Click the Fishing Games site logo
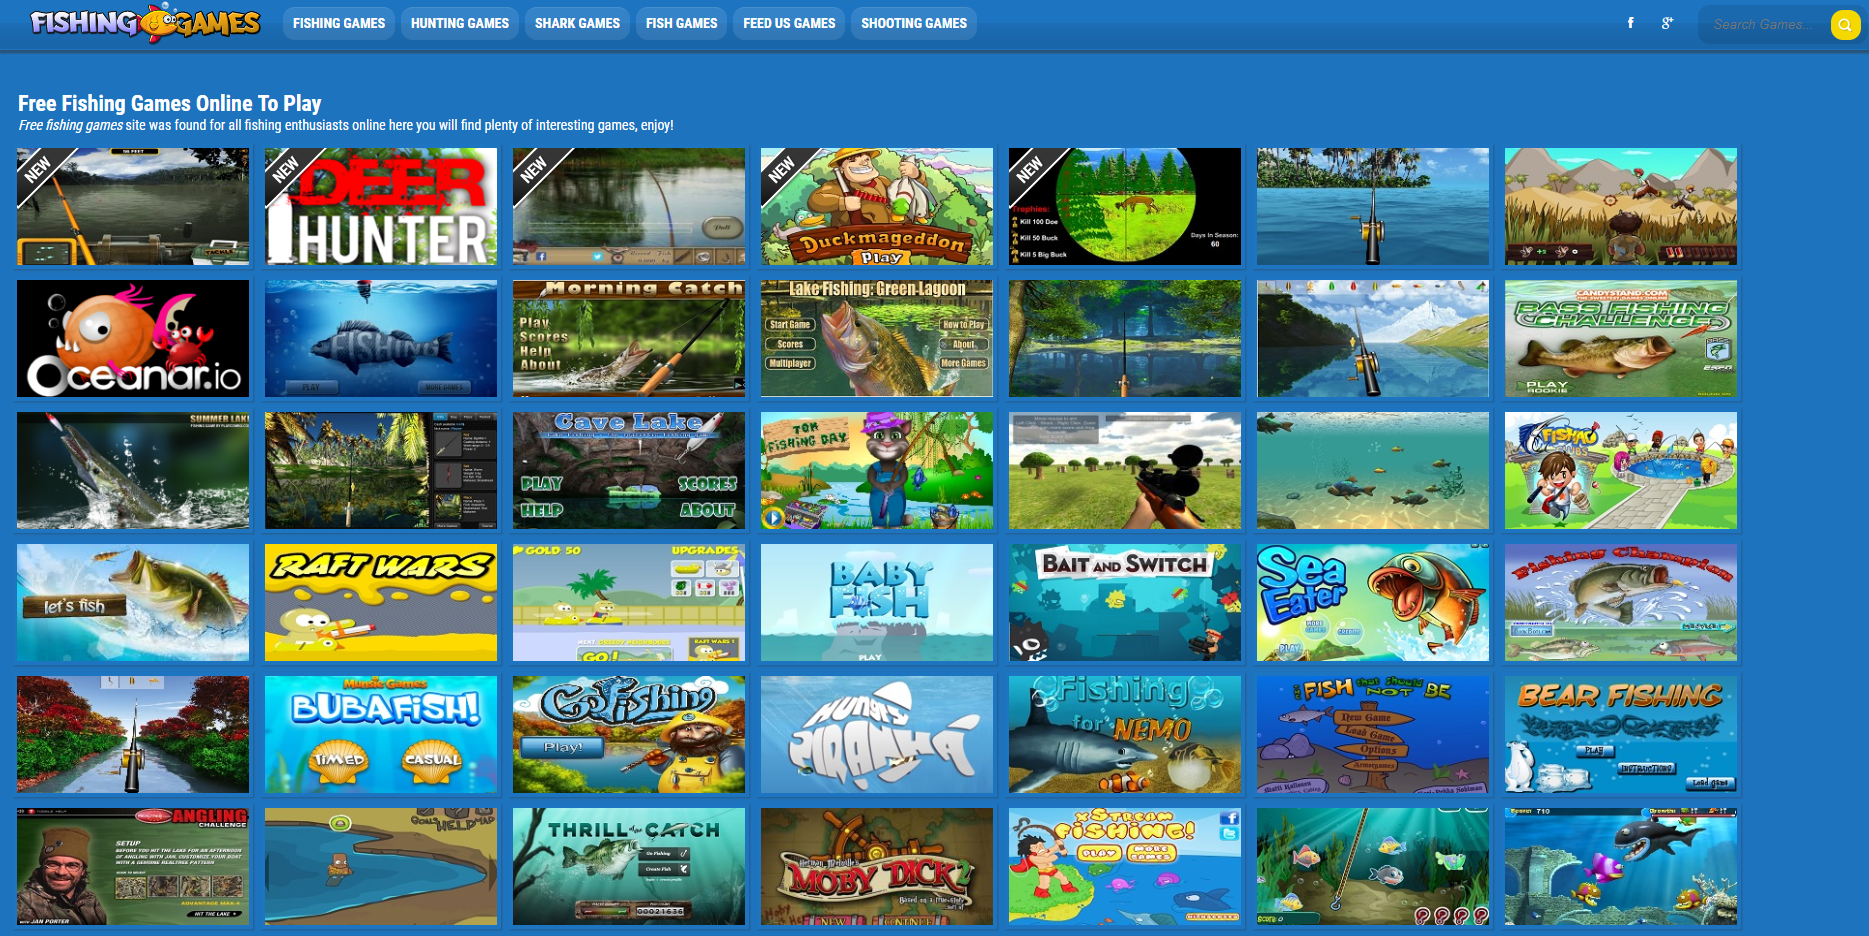The width and height of the screenshot is (1869, 936). click(145, 22)
